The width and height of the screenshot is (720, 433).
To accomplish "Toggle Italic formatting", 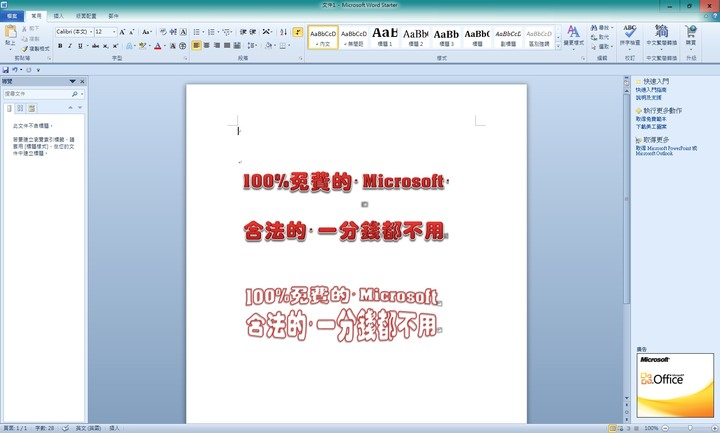I will coord(70,46).
